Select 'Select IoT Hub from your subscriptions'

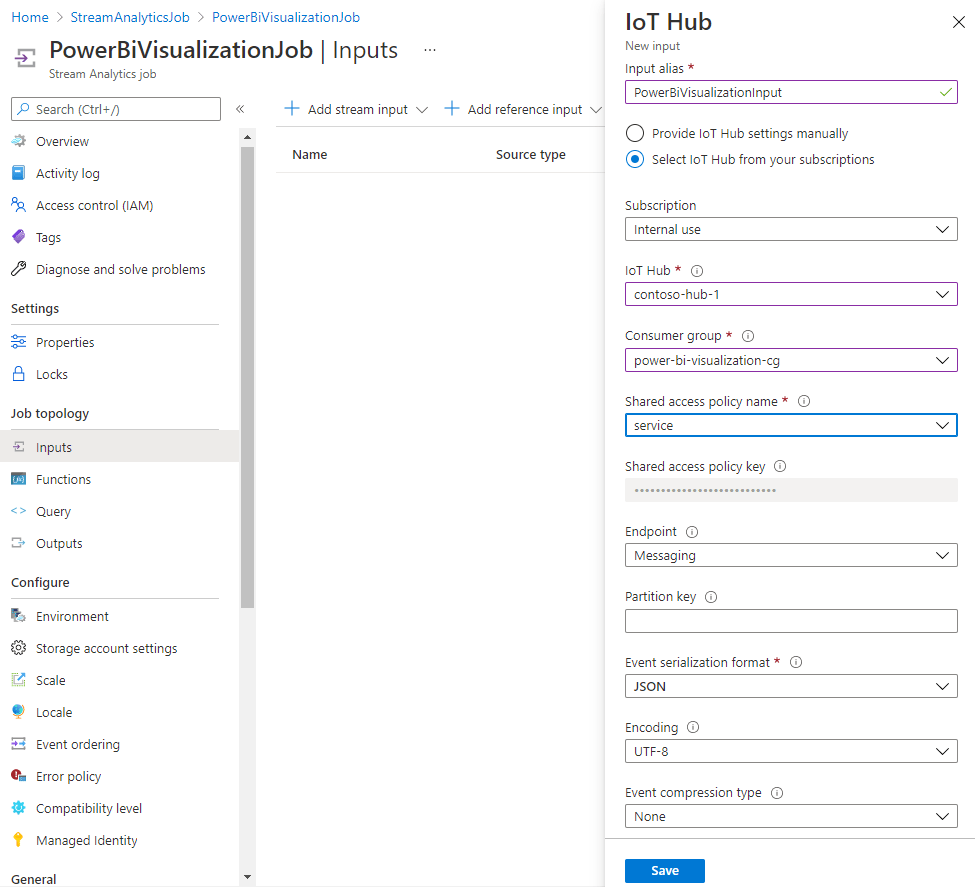click(635, 158)
